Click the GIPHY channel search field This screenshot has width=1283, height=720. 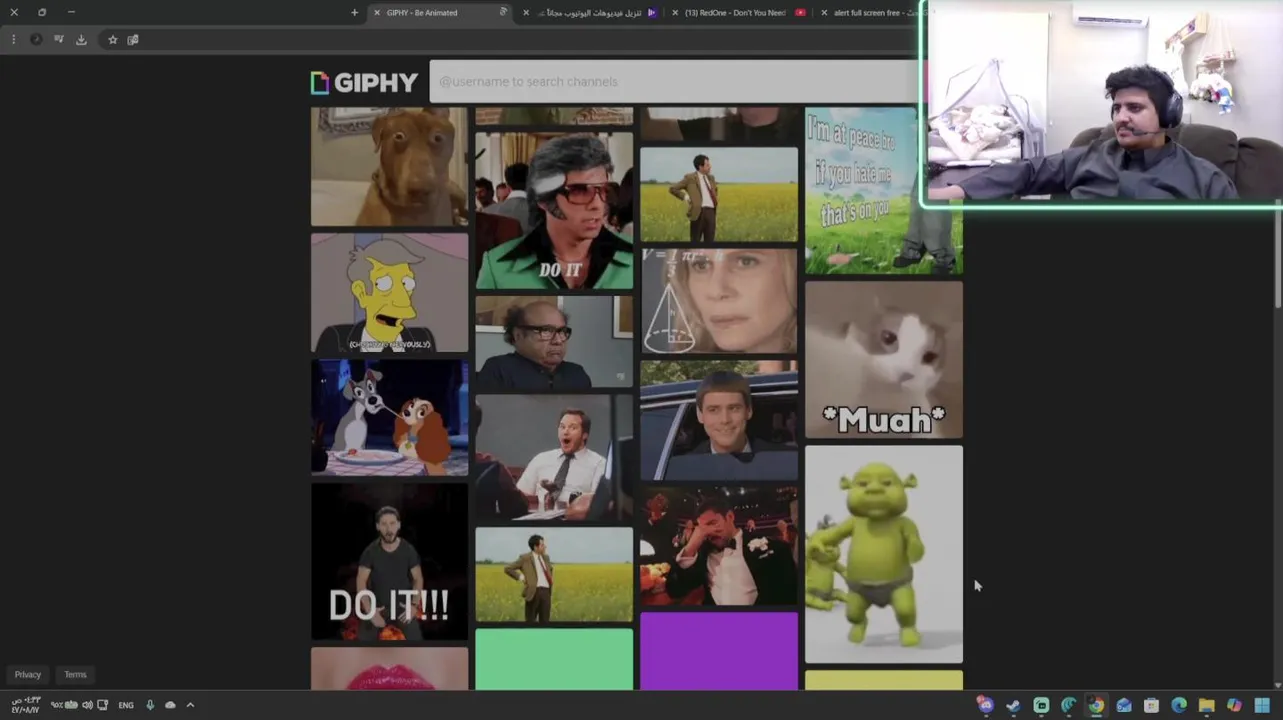675,81
